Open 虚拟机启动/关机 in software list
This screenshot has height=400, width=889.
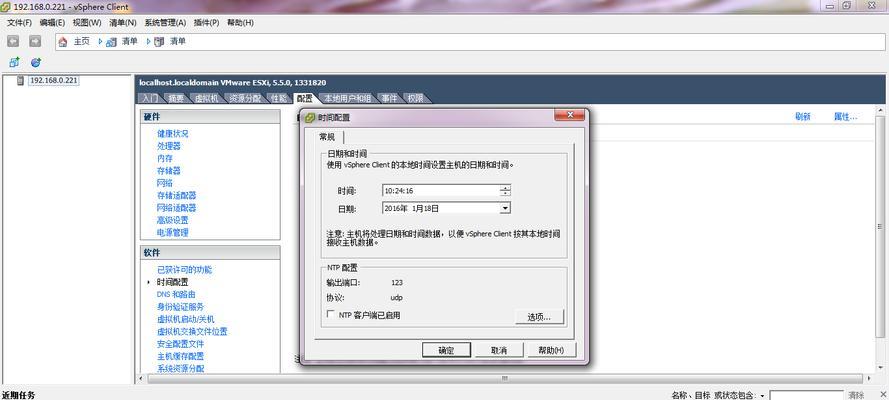(186, 320)
